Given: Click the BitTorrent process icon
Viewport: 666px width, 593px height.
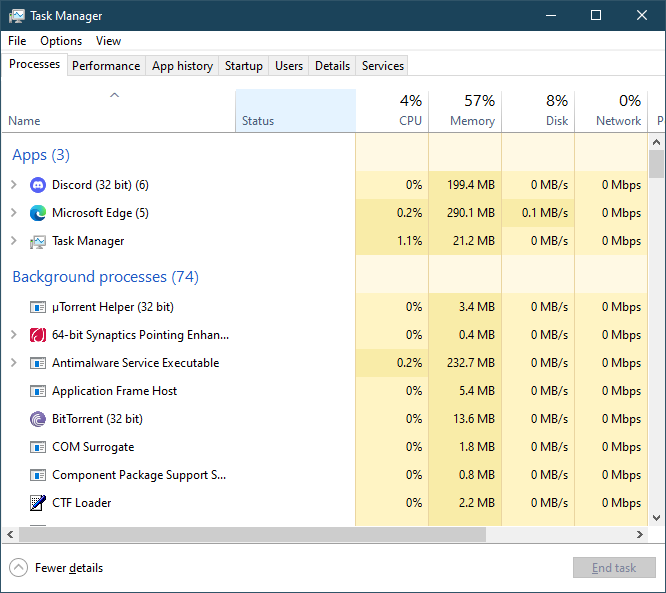Looking at the screenshot, I should click(x=38, y=419).
